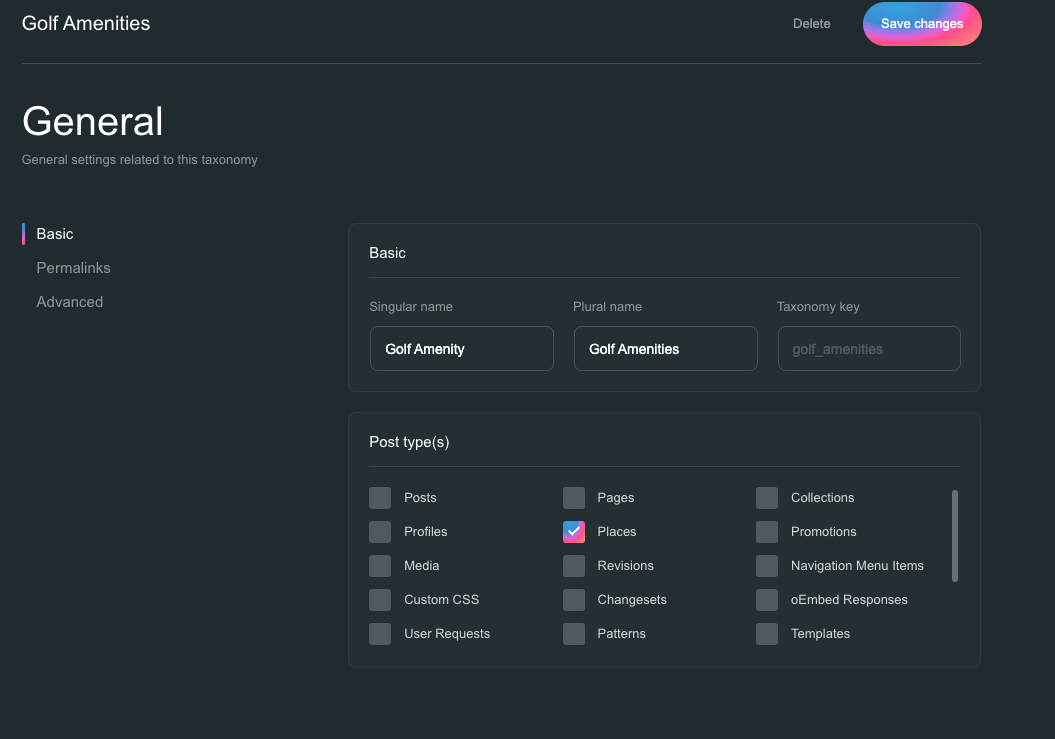The height and width of the screenshot is (739, 1055).
Task: Select the Basic settings section
Action: [55, 234]
